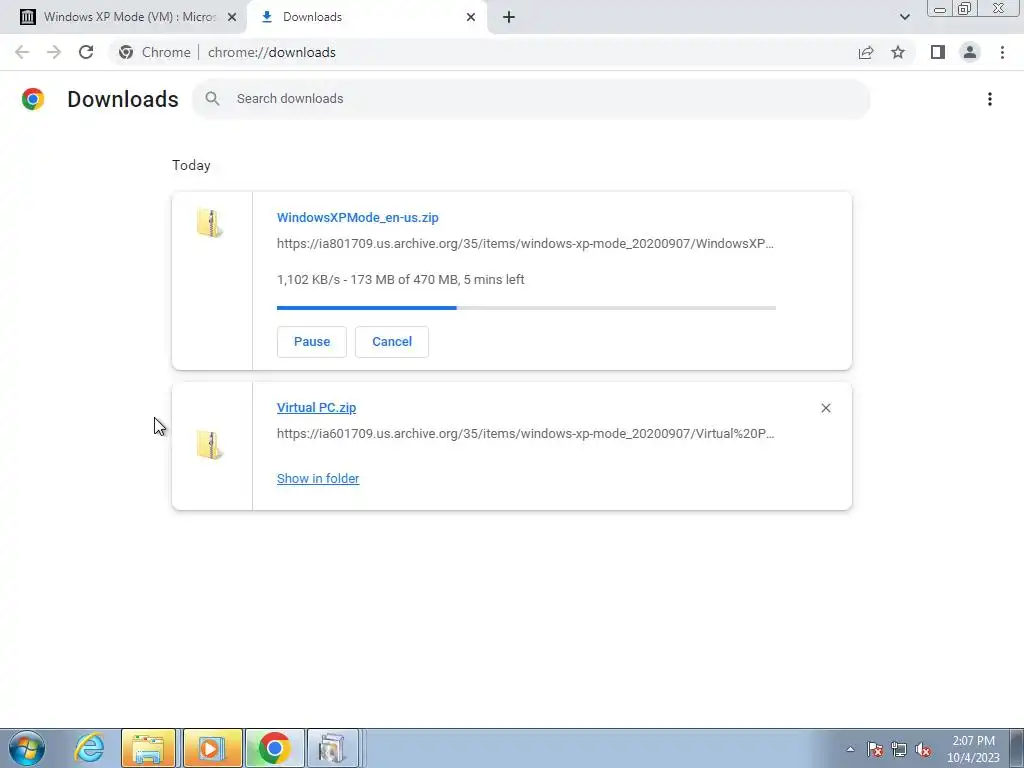The height and width of the screenshot is (768, 1024).
Task: Click the Chrome logo beside Downloads
Action: click(33, 99)
